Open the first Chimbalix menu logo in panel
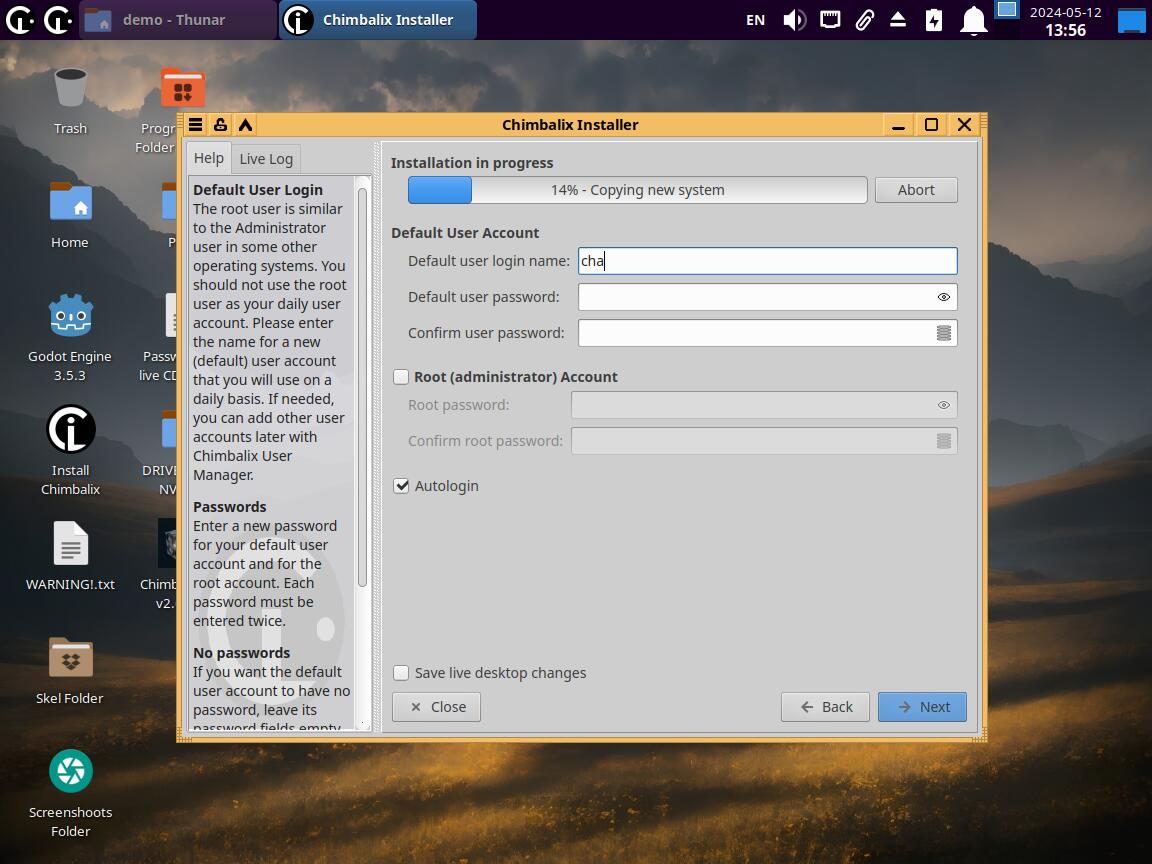 point(20,20)
